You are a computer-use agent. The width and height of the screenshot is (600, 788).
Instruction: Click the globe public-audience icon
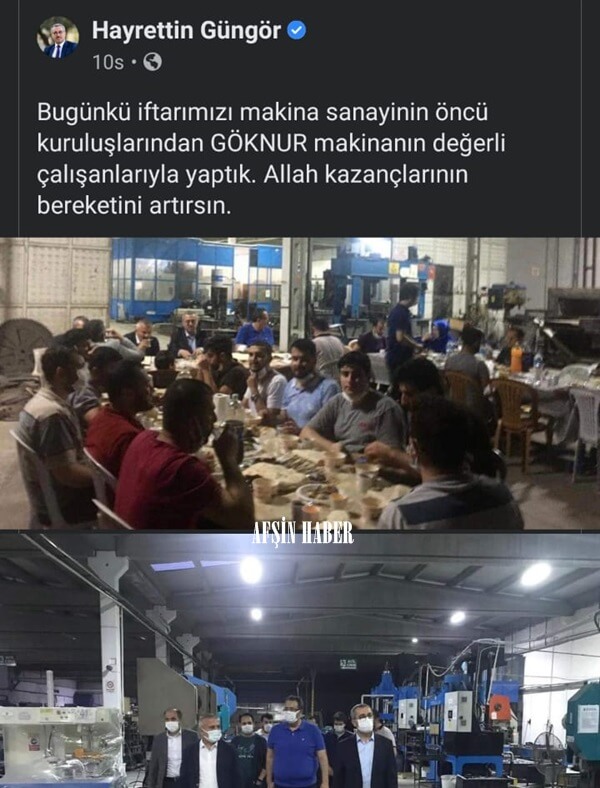pyautogui.click(x=152, y=62)
